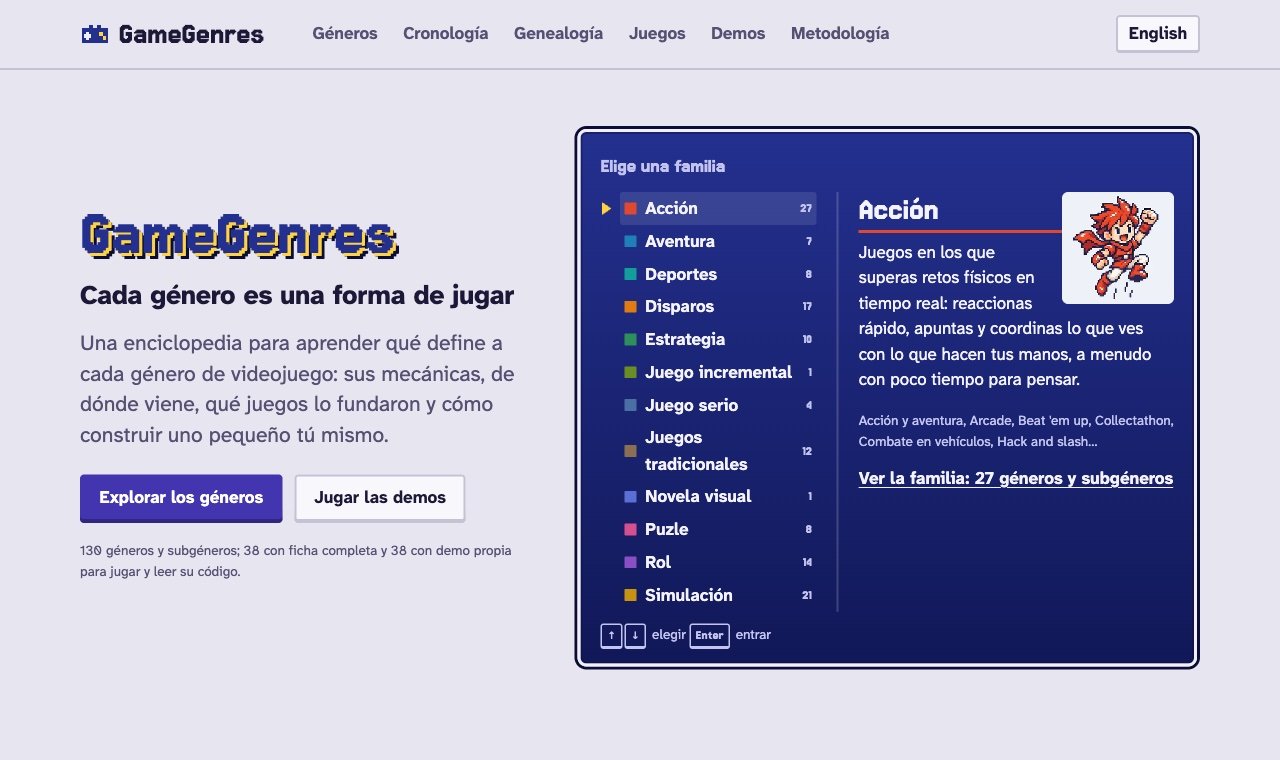Click the count 27 next to Acción

[806, 208]
